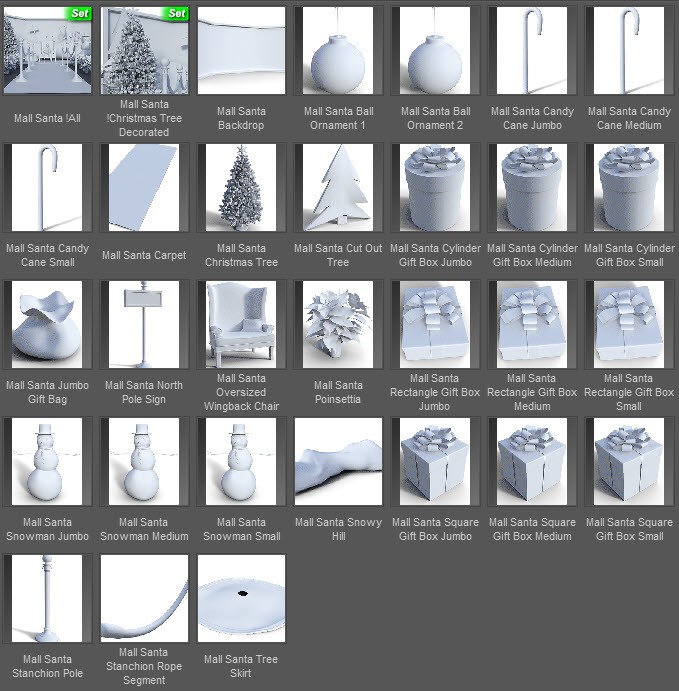
Task: Open Mall Santa !Christmas Tree Decorated set
Action: point(144,50)
